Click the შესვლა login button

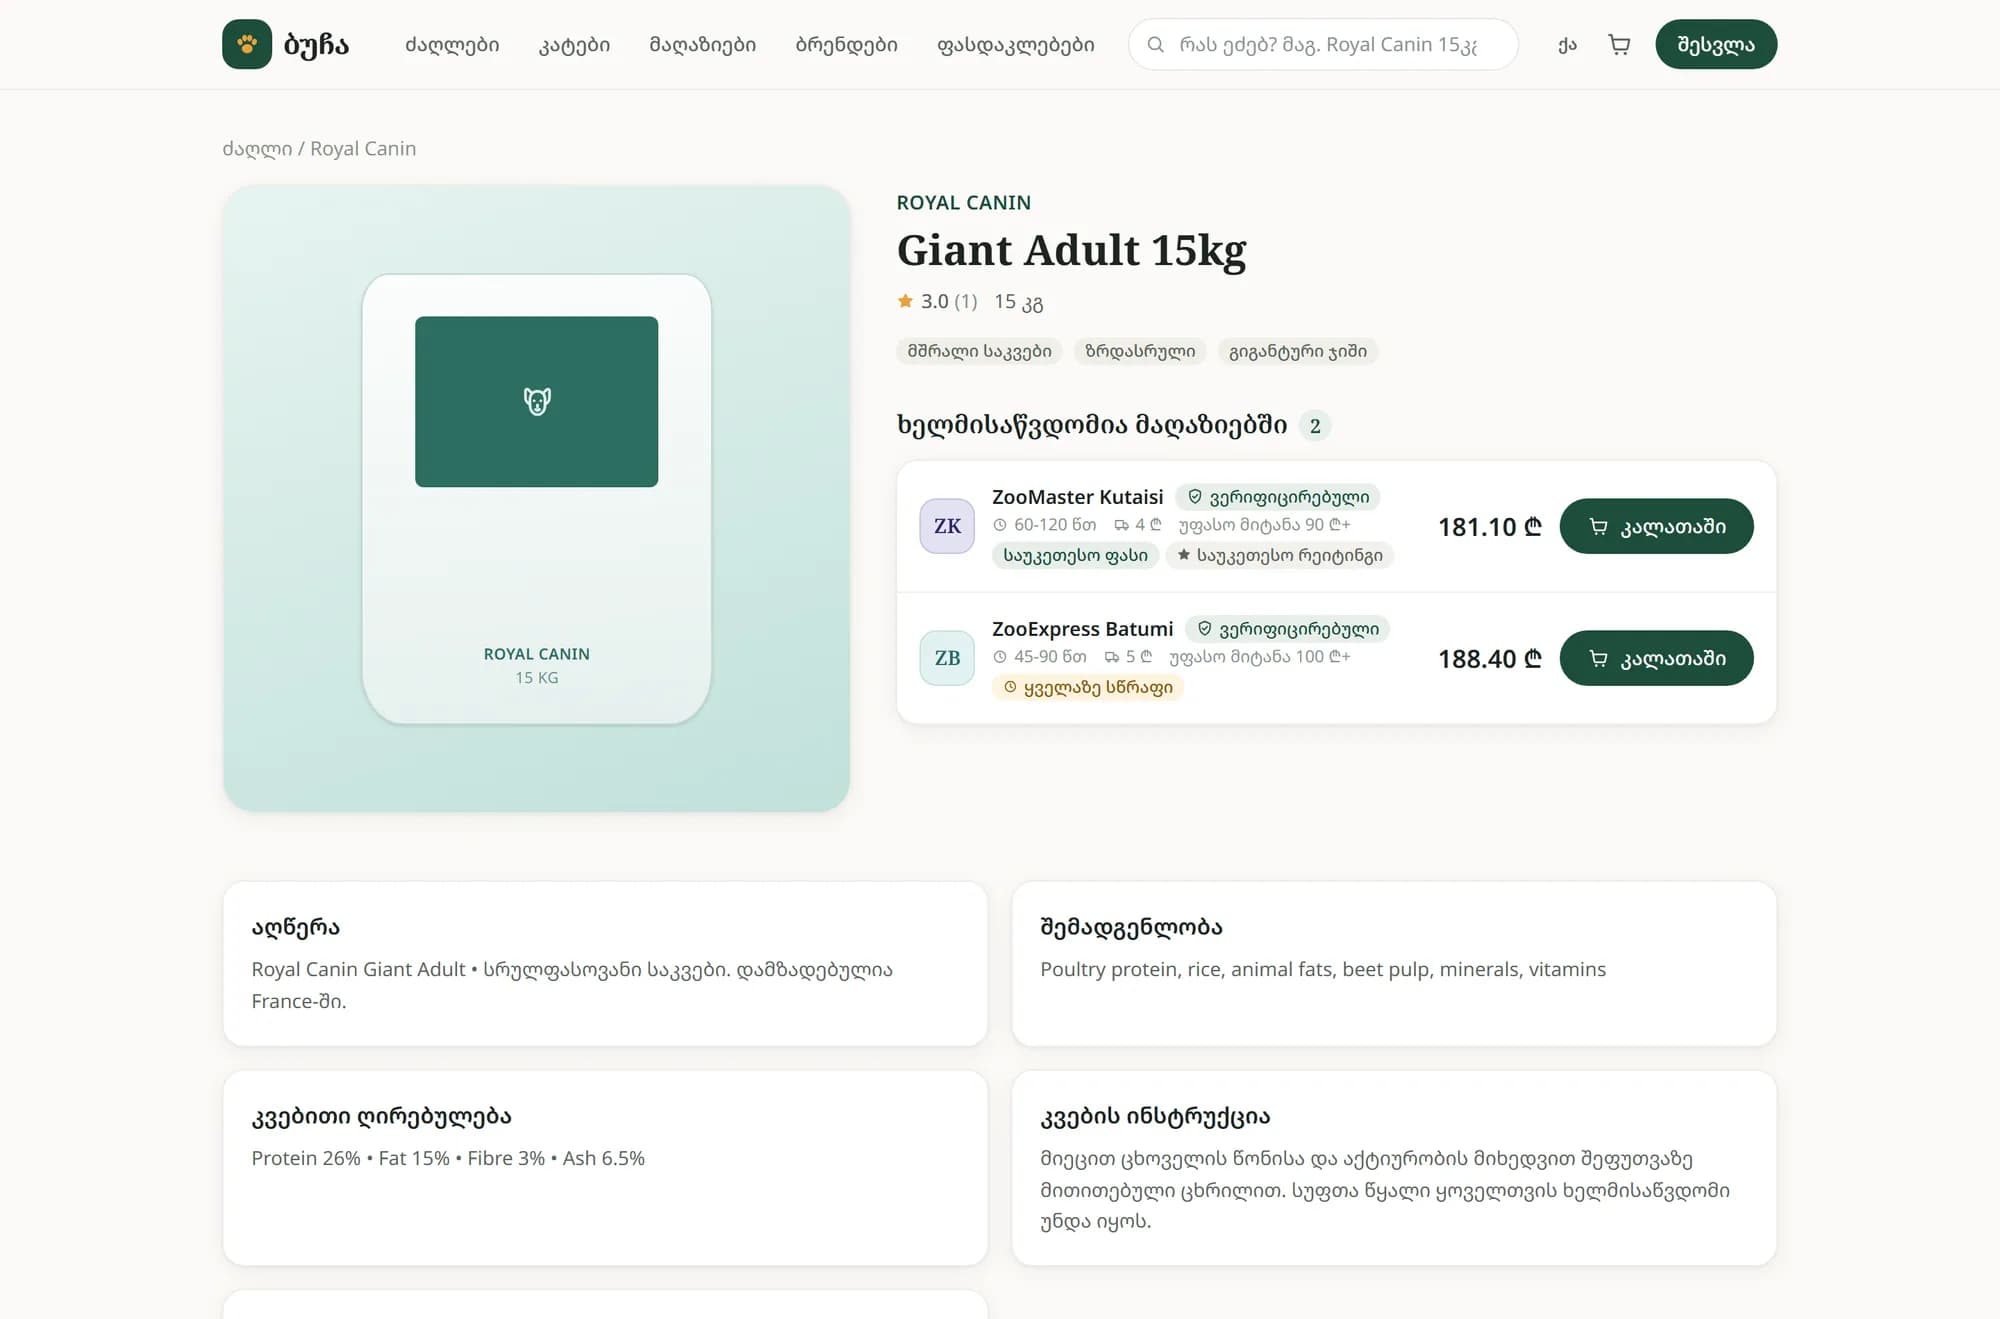(1716, 44)
